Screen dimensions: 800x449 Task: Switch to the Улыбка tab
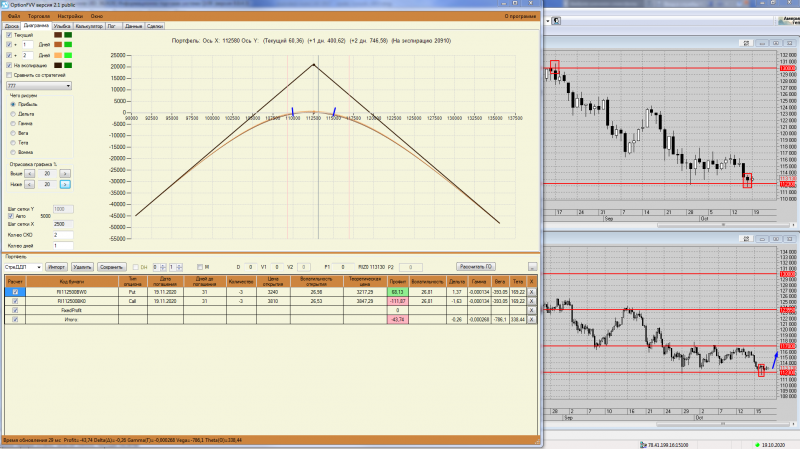[62, 26]
